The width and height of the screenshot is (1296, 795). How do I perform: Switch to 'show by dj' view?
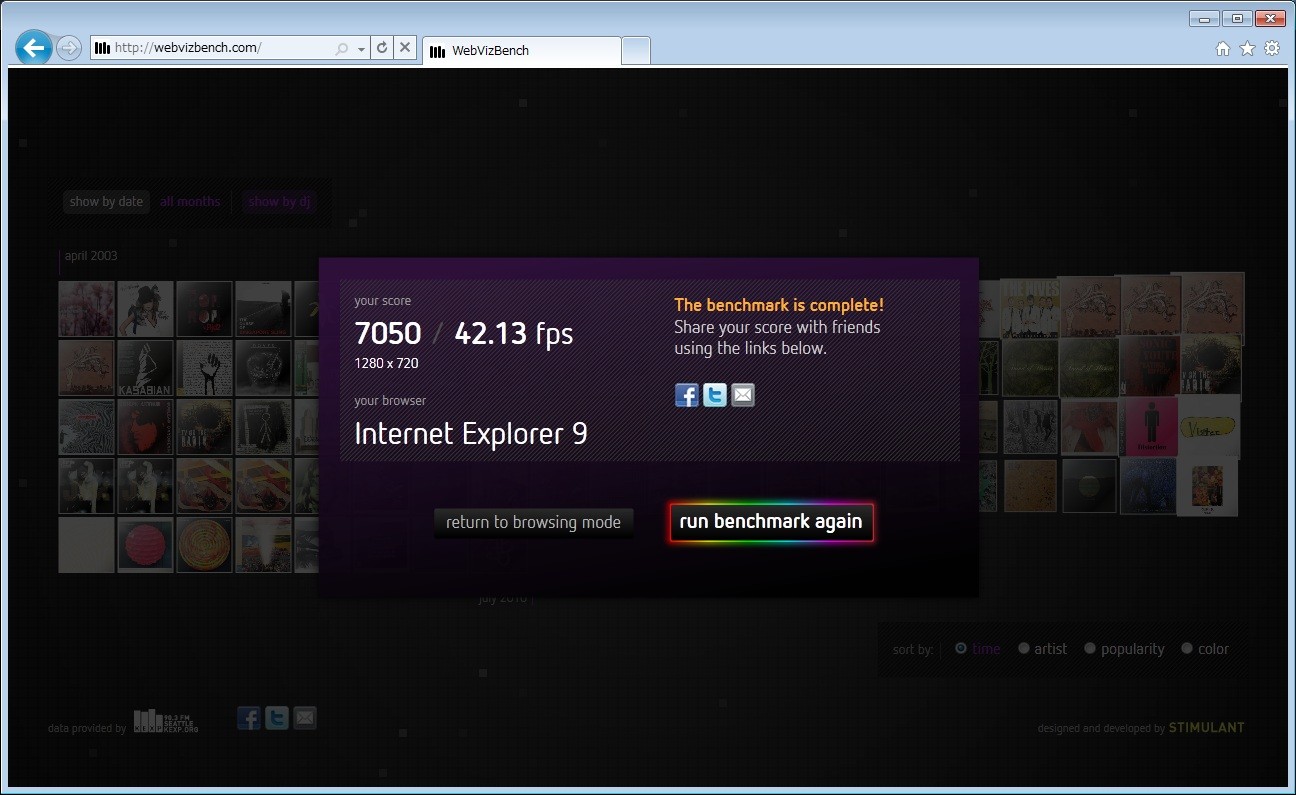(x=280, y=202)
